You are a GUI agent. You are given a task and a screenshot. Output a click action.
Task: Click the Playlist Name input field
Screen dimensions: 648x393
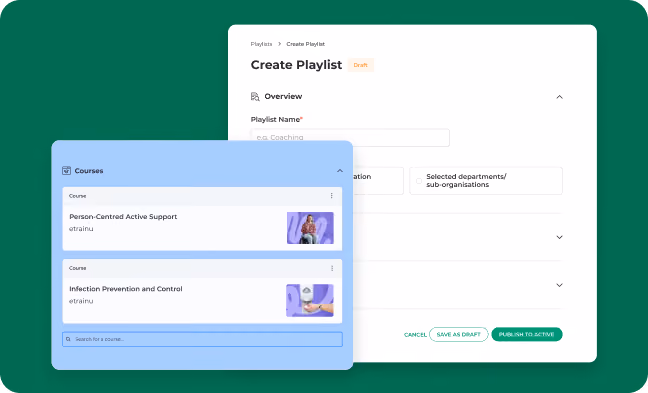[350, 138]
